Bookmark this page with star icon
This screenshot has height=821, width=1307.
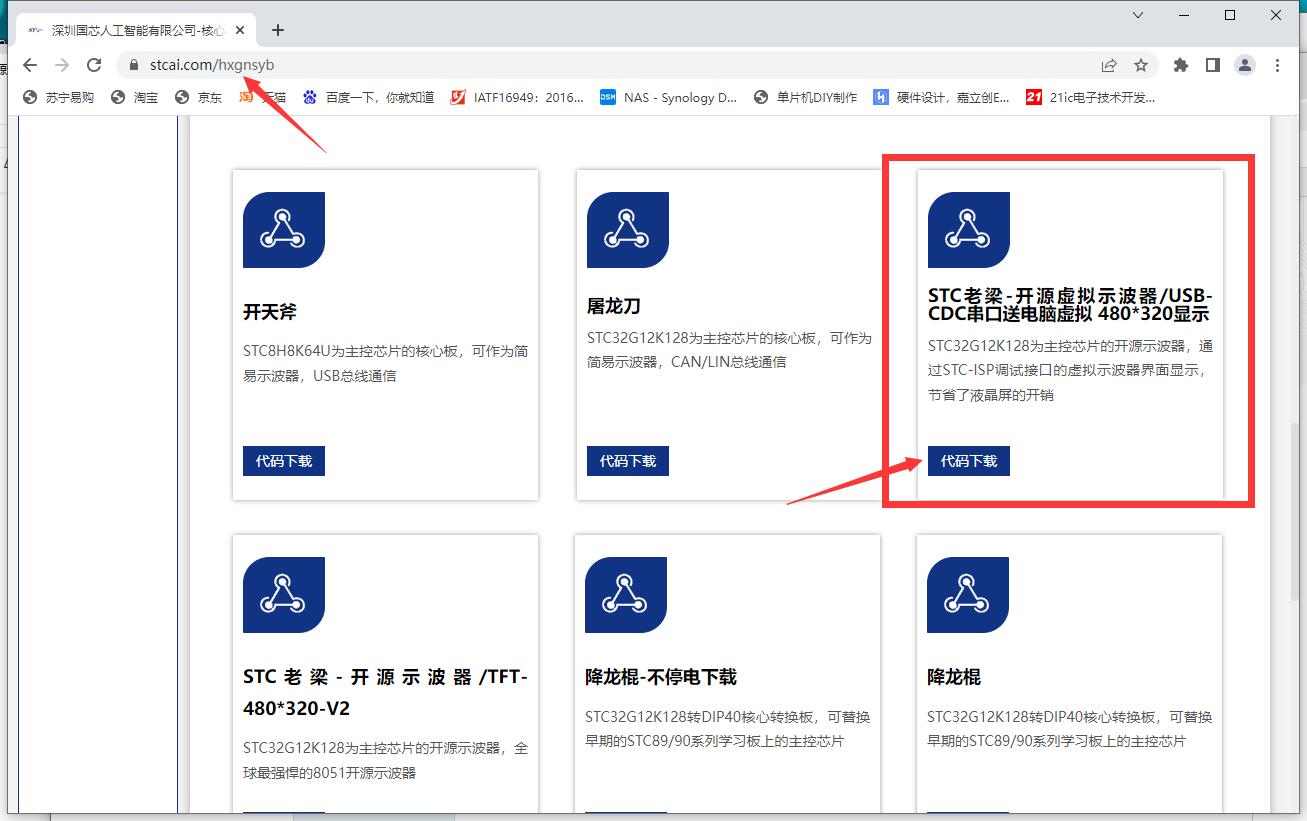(1141, 65)
